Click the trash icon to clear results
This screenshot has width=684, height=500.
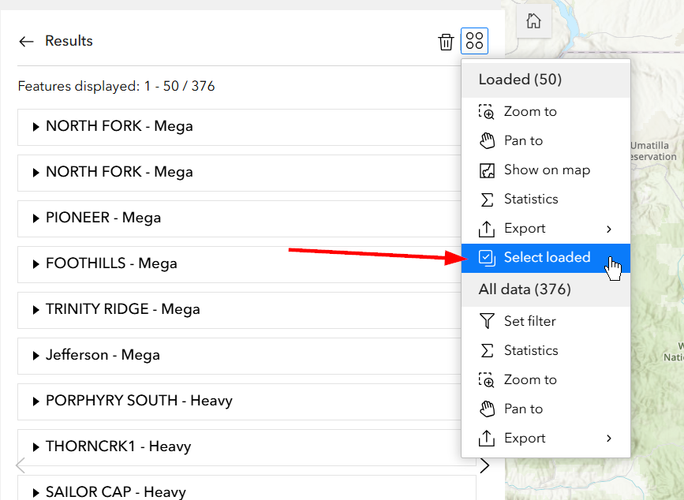pyautogui.click(x=446, y=42)
